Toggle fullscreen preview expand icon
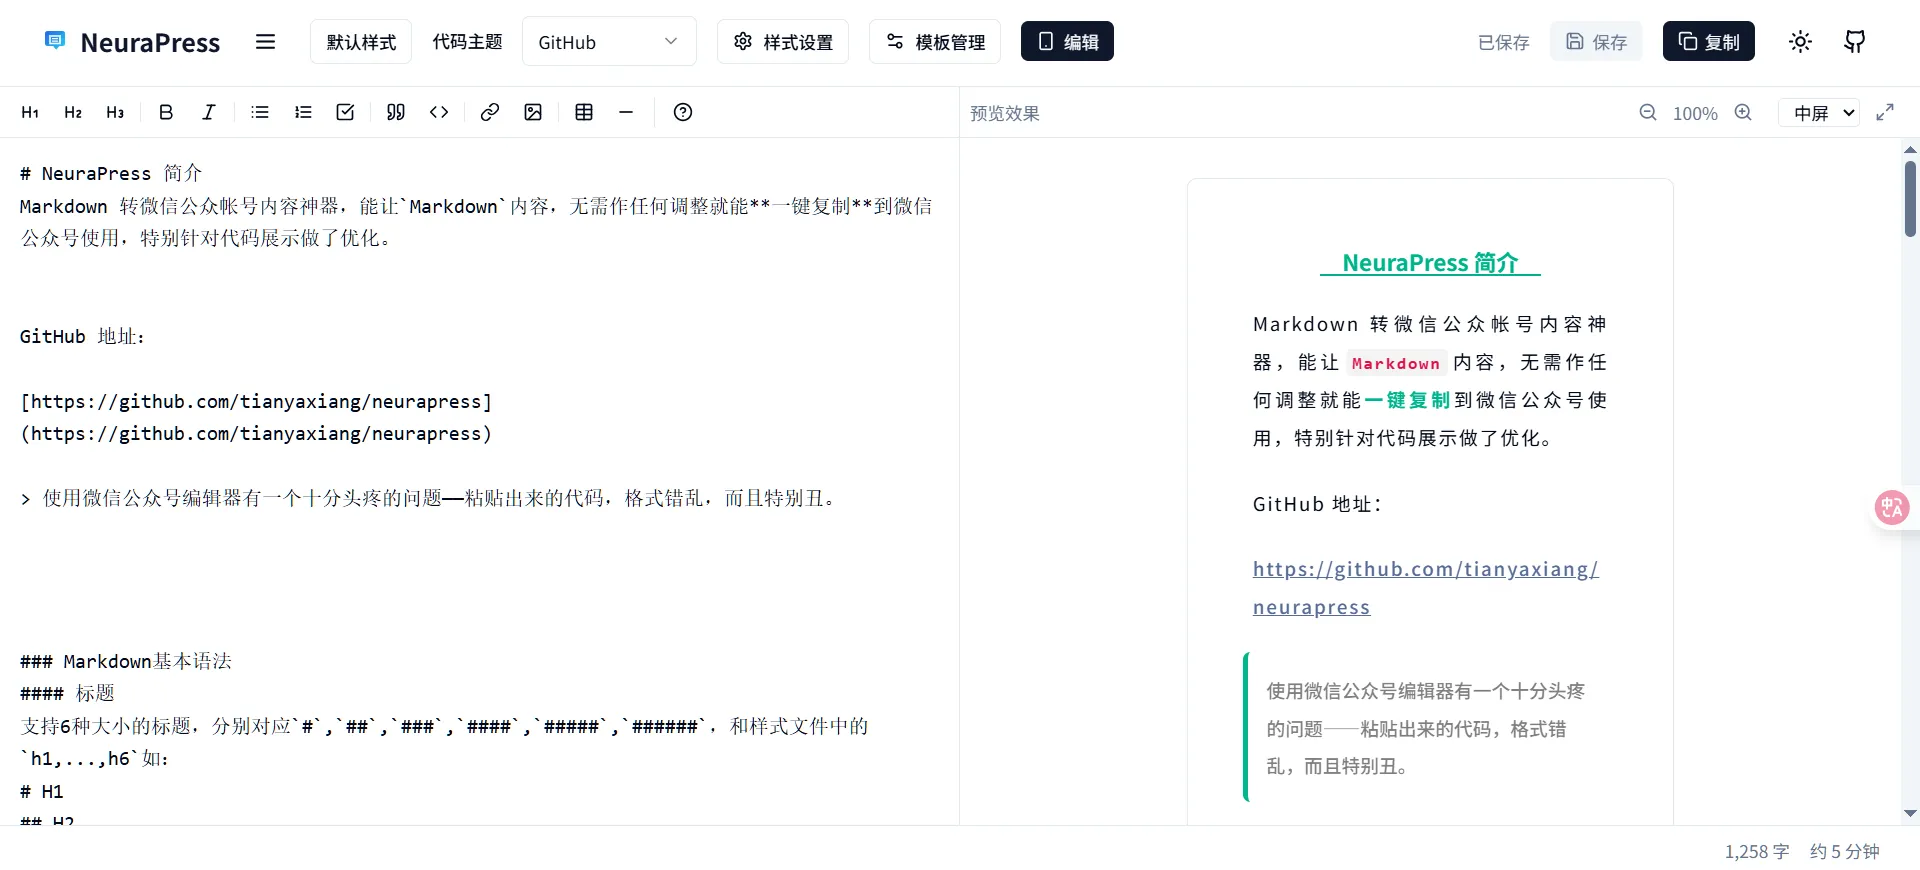The width and height of the screenshot is (1920, 870). [x=1885, y=112]
